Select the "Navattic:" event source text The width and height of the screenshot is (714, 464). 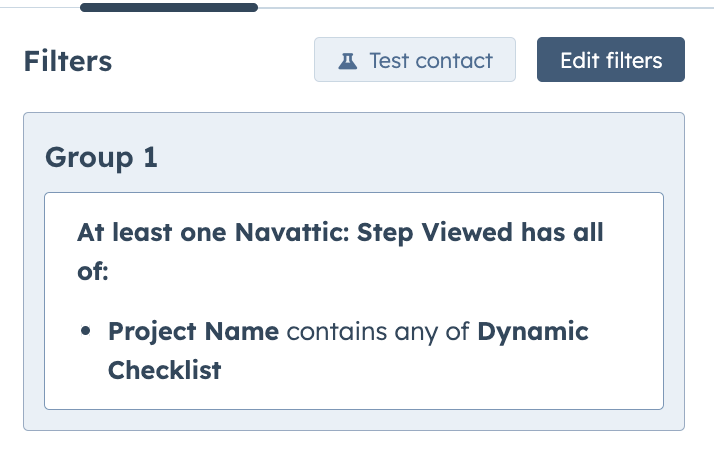click(292, 233)
